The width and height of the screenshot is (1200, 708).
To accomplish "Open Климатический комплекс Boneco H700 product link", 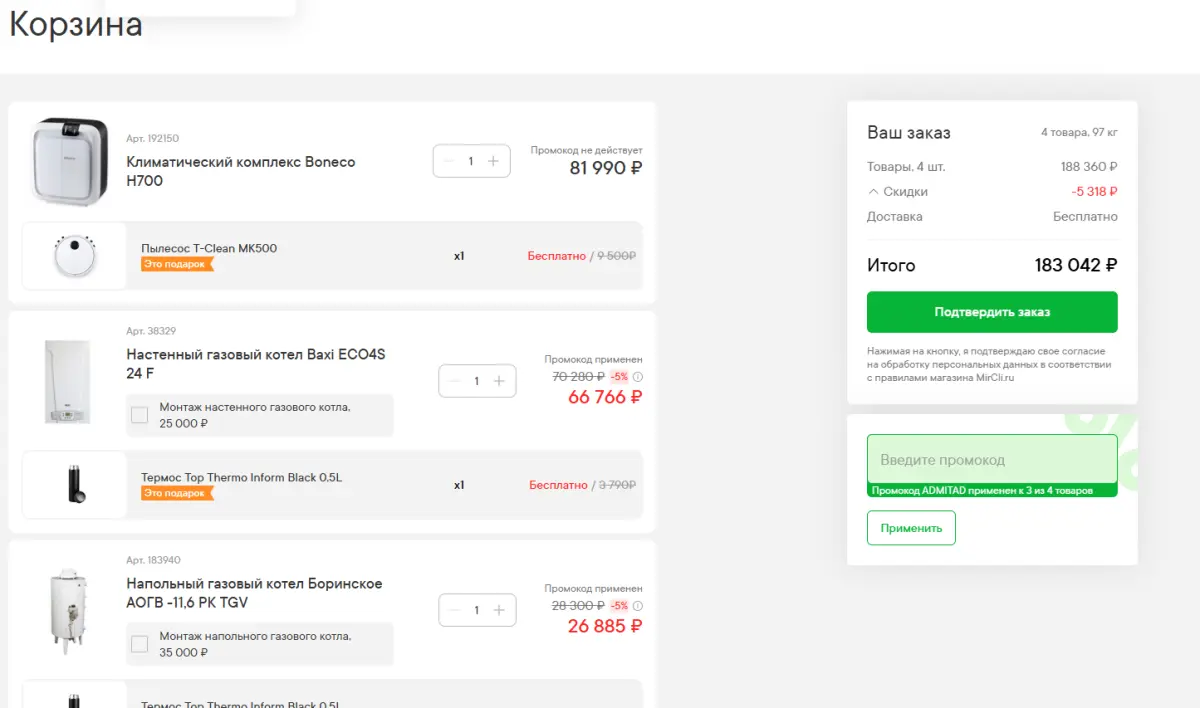I will tap(241, 171).
